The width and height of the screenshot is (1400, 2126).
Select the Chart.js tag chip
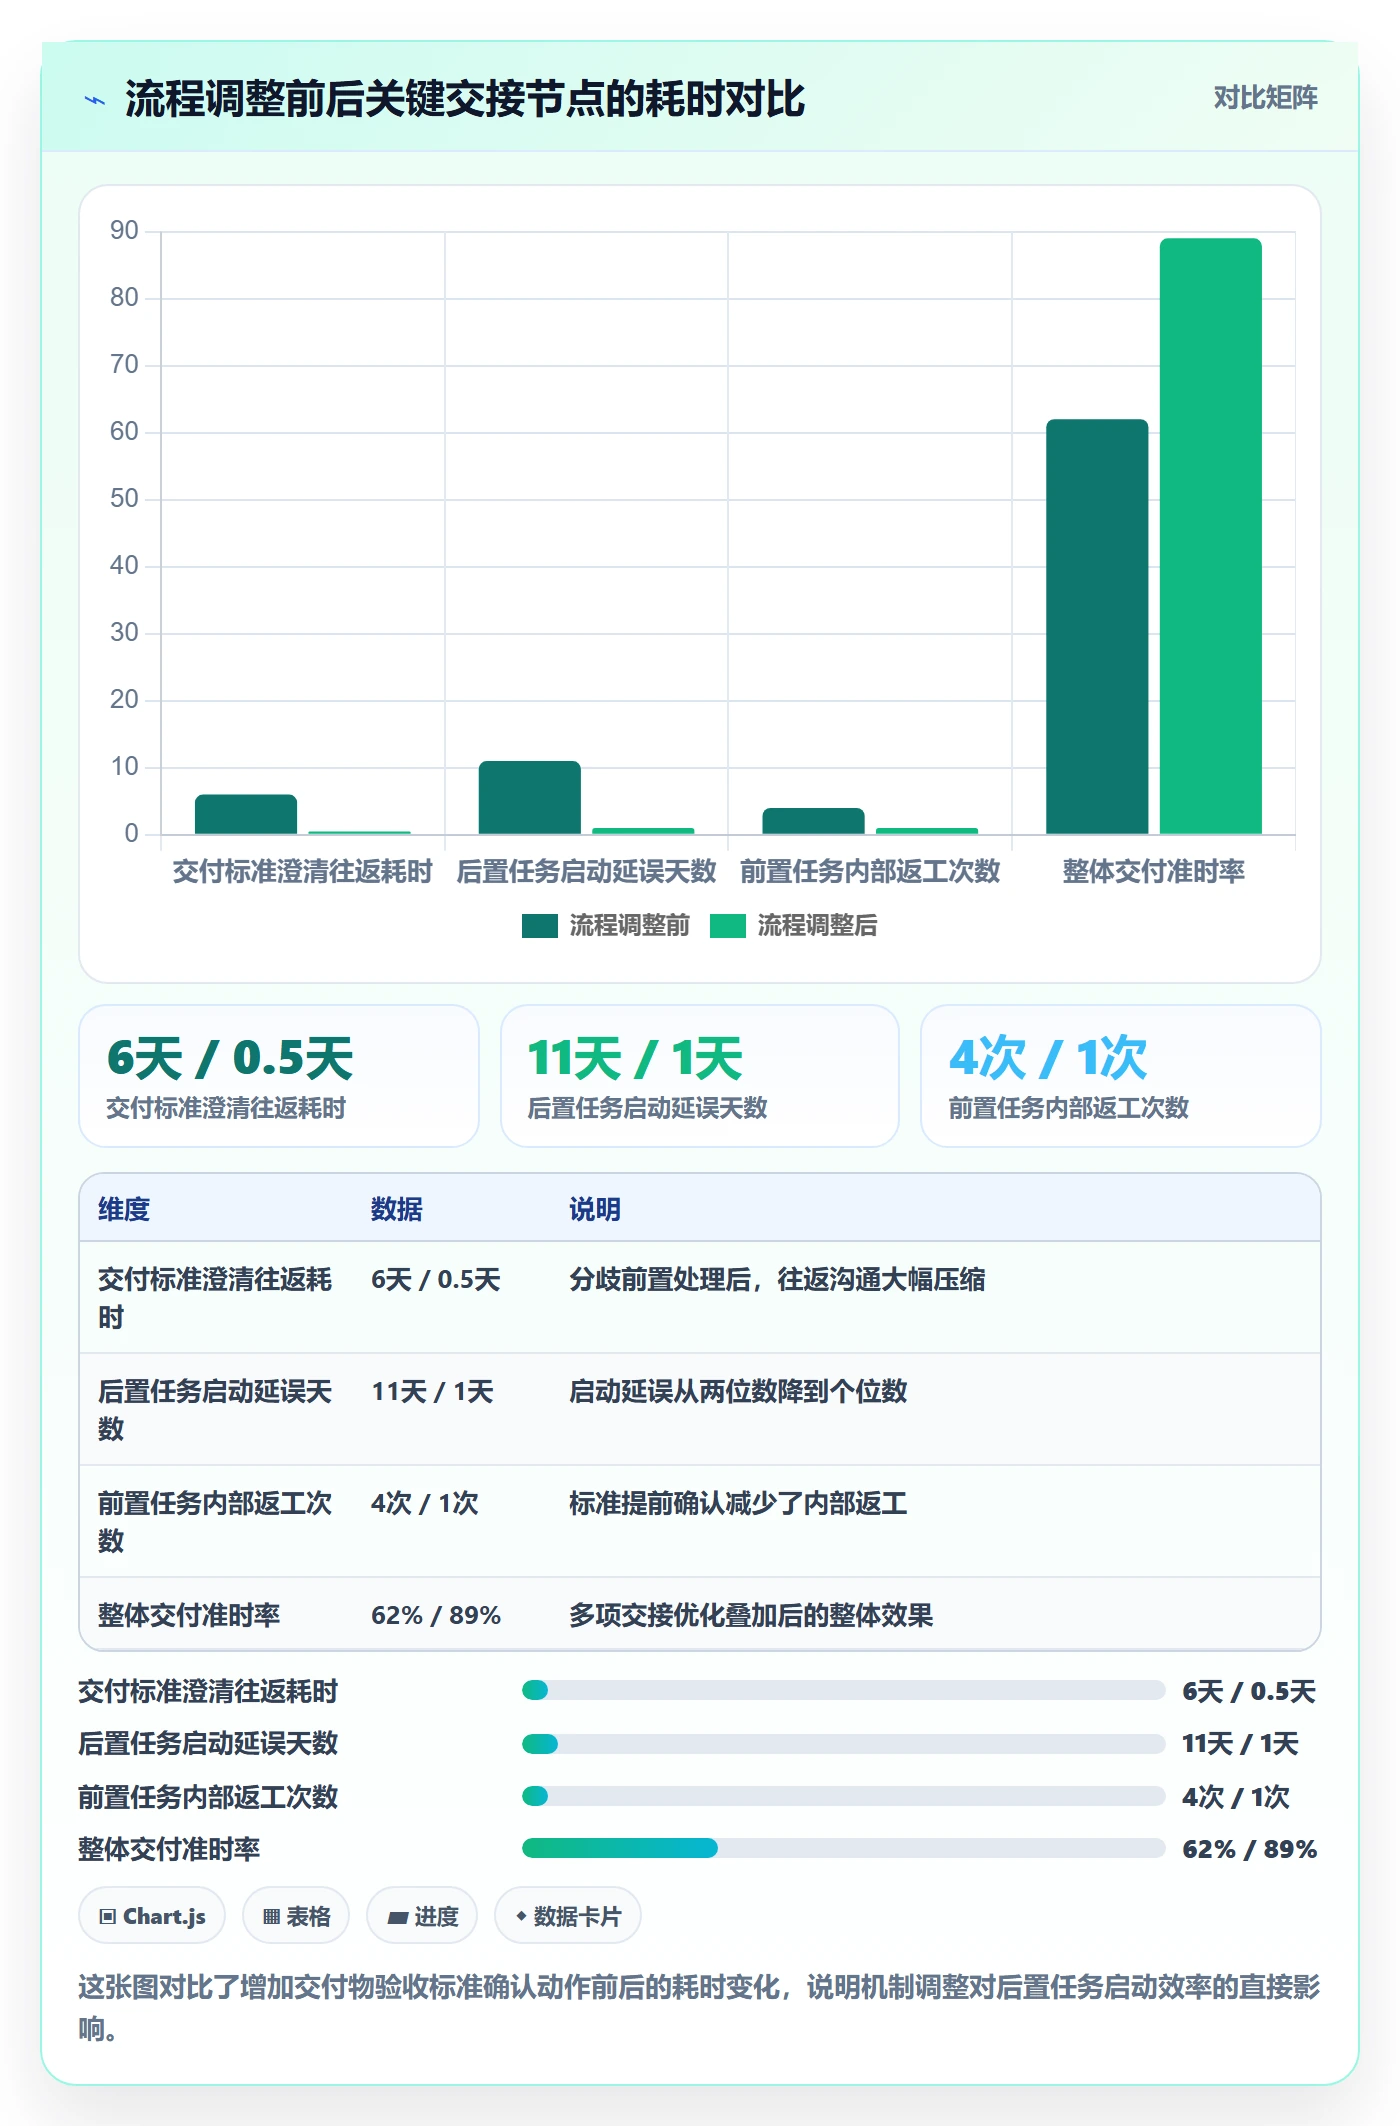tap(152, 1916)
